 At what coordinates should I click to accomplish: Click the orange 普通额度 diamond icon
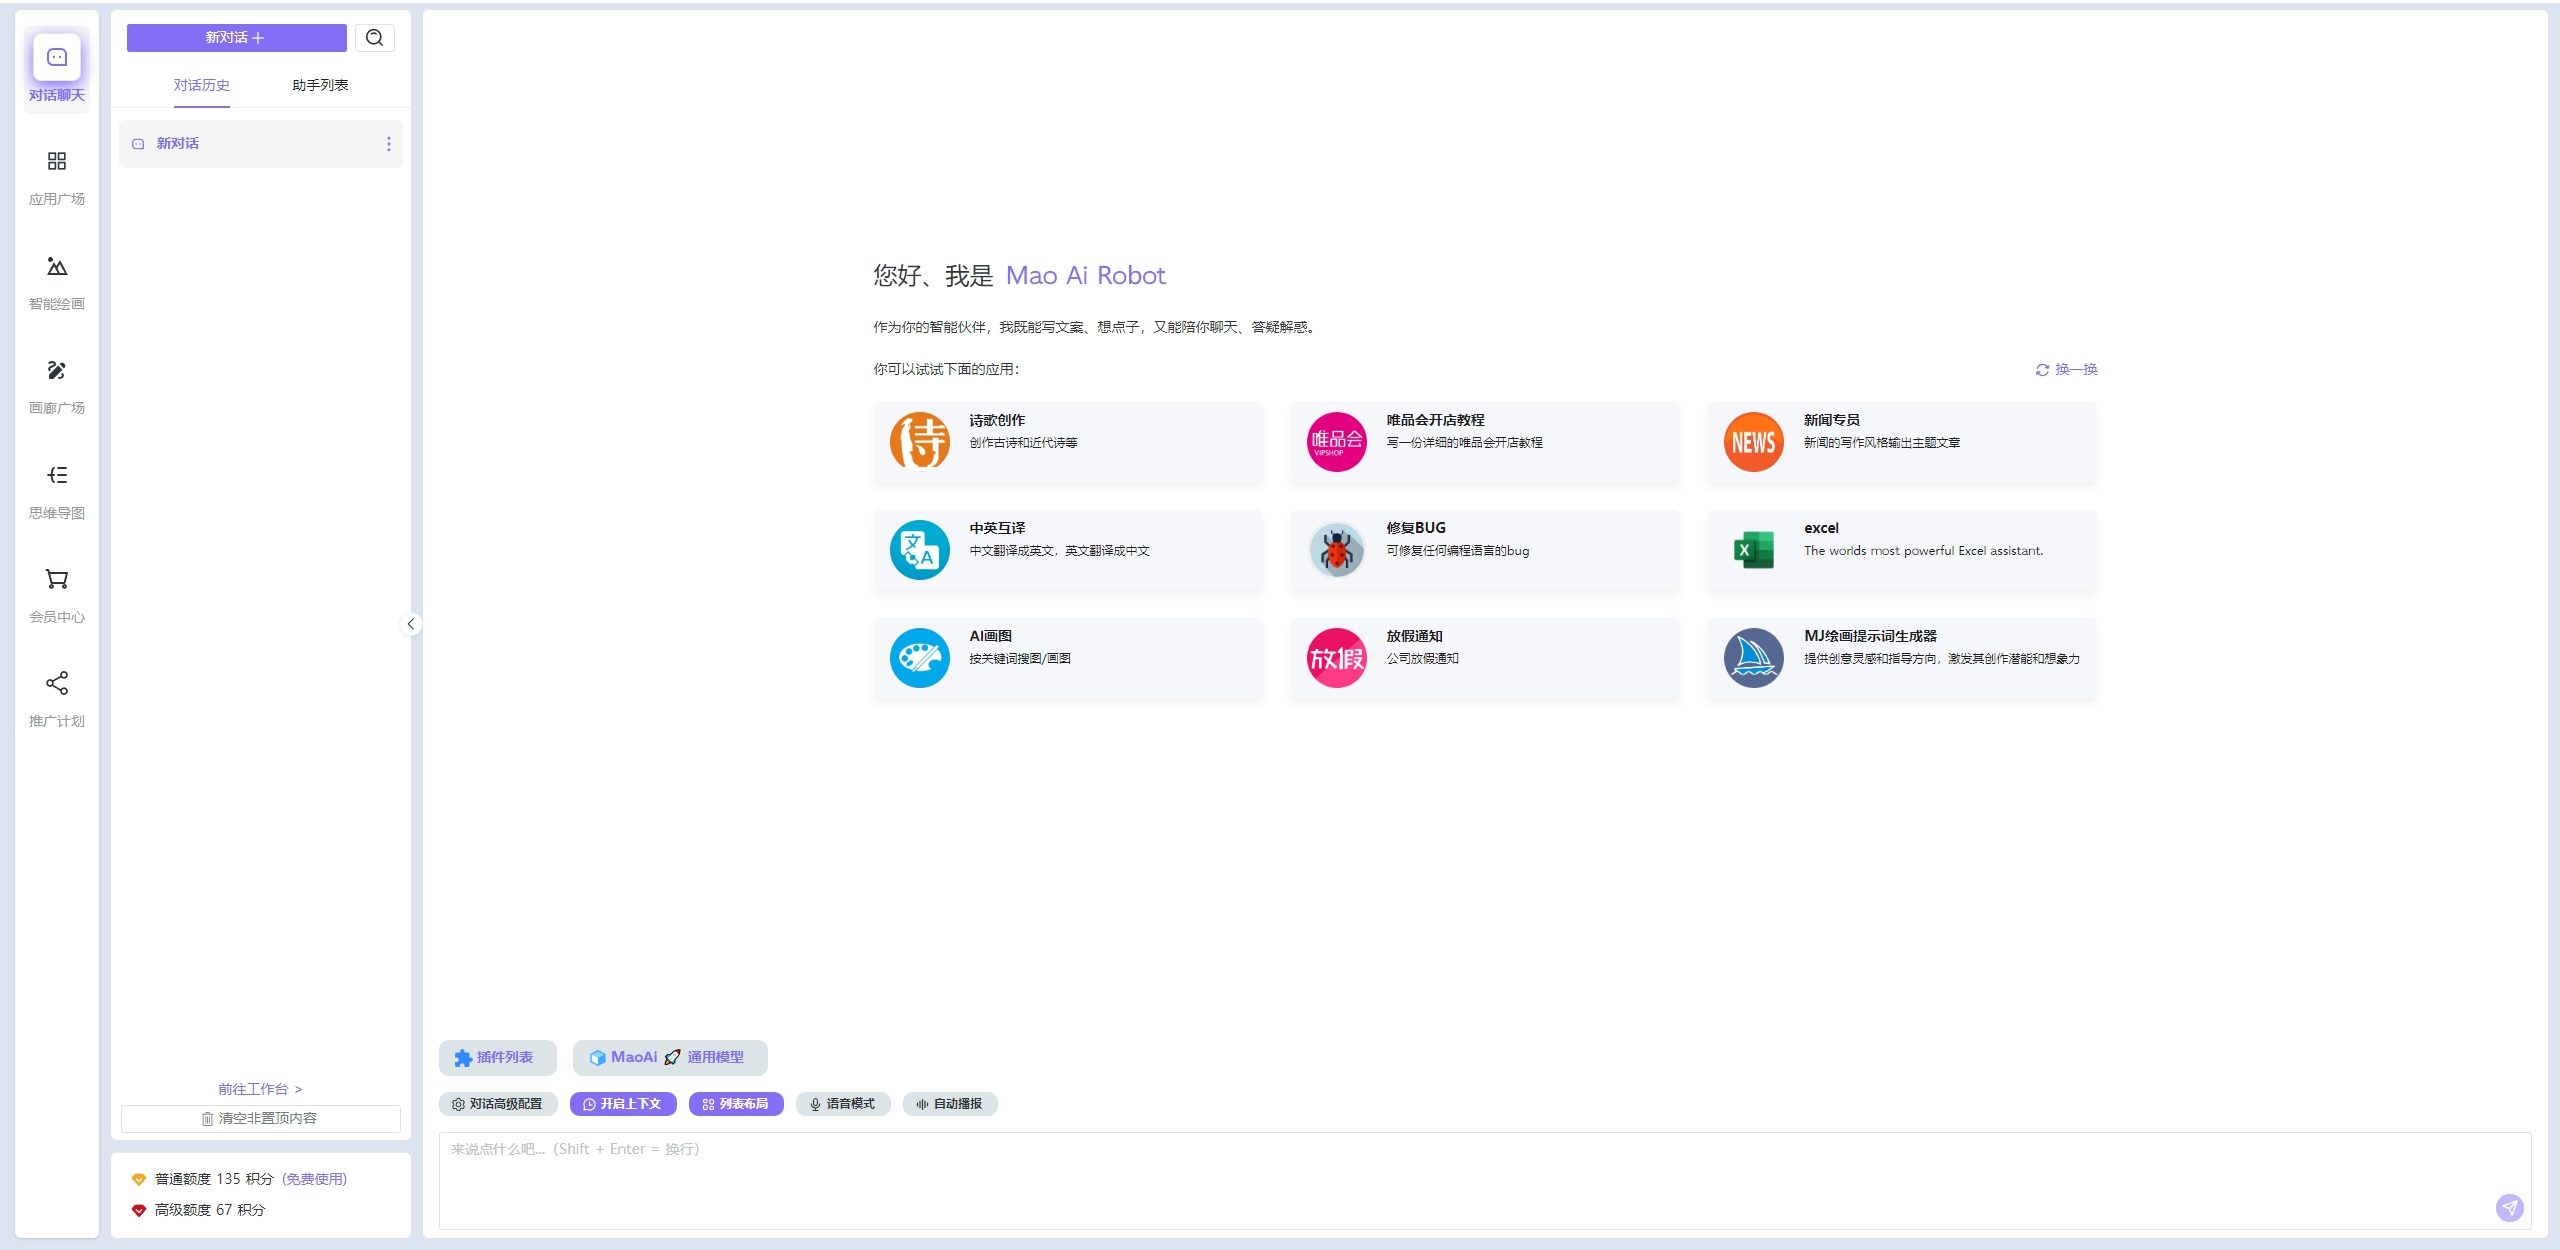click(139, 1180)
